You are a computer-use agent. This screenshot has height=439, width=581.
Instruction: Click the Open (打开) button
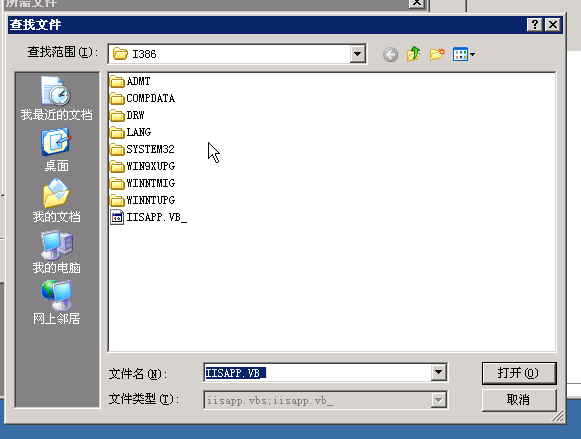point(519,373)
